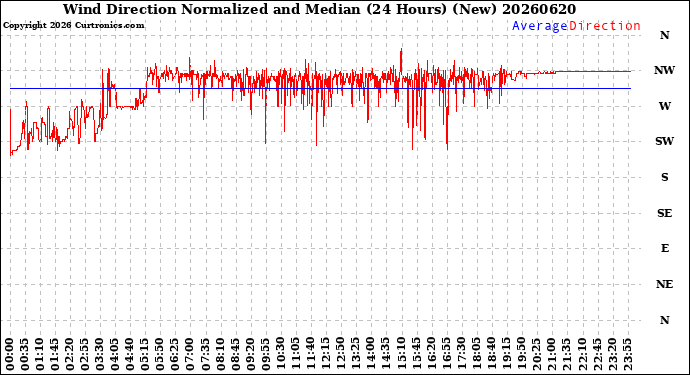The height and width of the screenshot is (375, 690).
Task: Click the 20:25 time label
Action: pyautogui.click(x=536, y=355)
